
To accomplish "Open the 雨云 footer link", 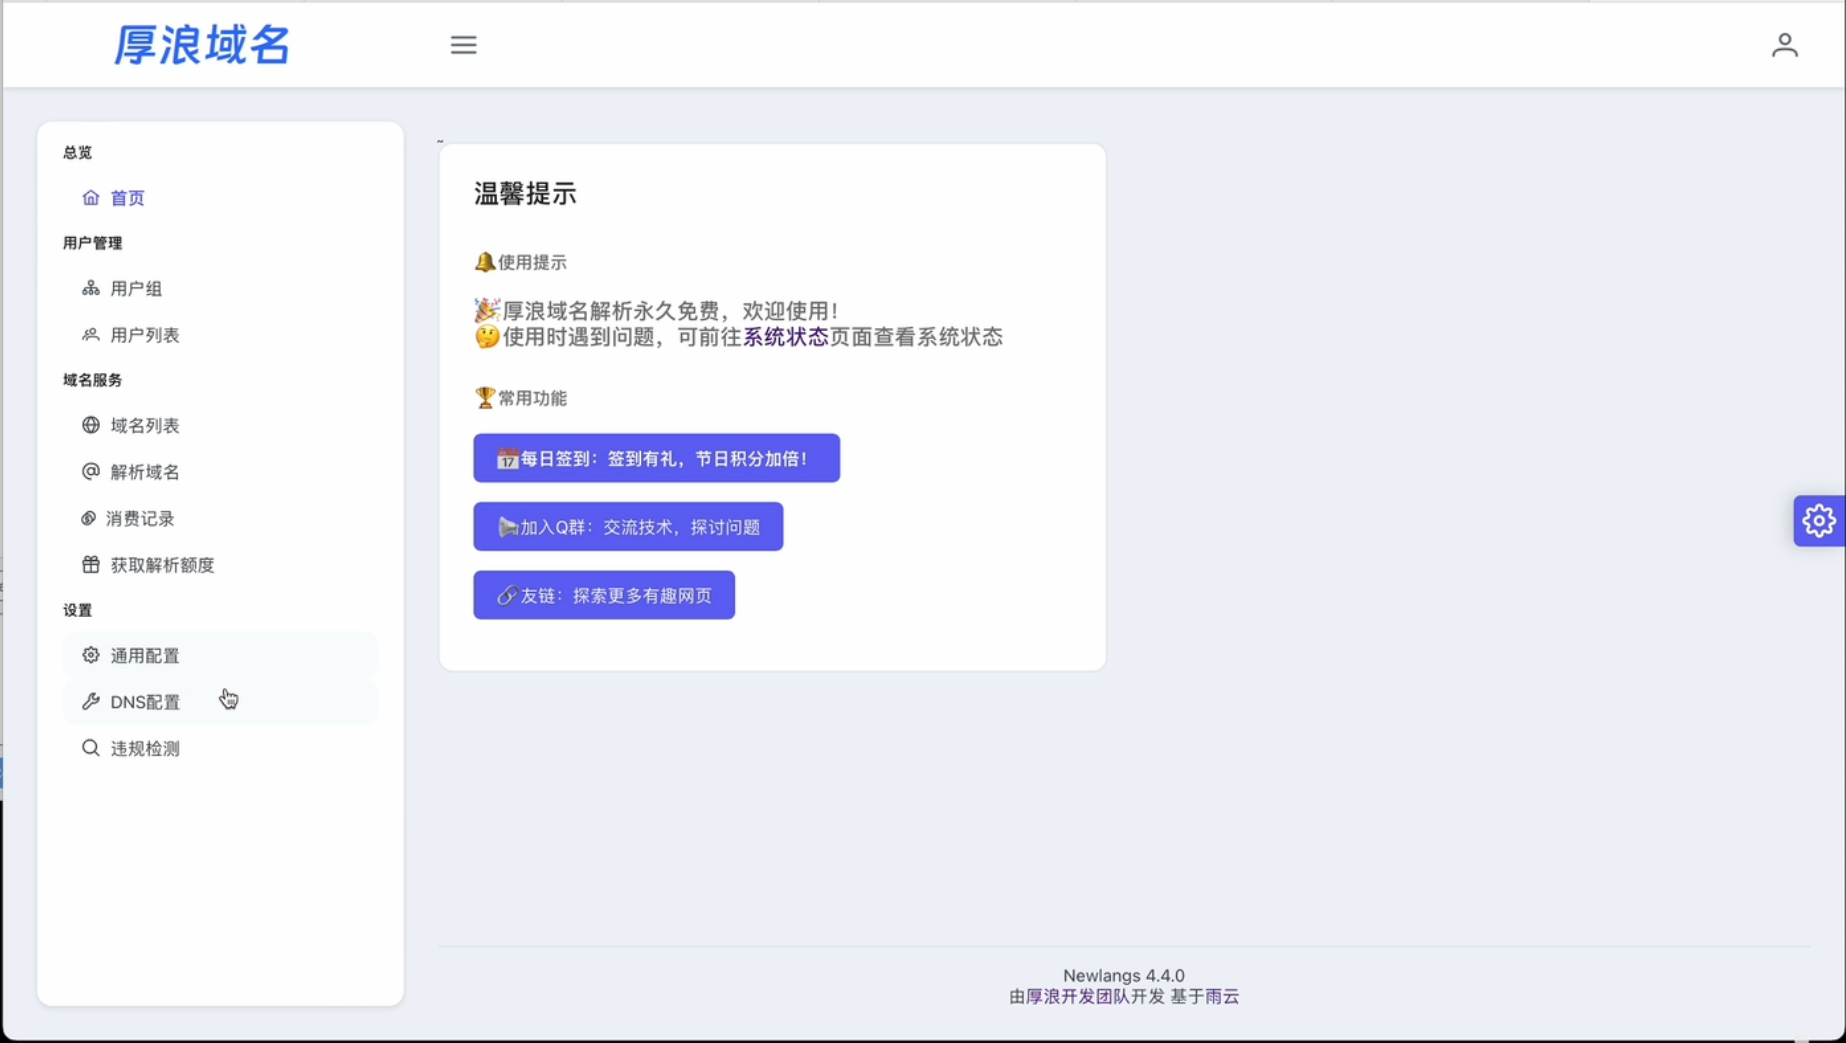I will point(1222,996).
